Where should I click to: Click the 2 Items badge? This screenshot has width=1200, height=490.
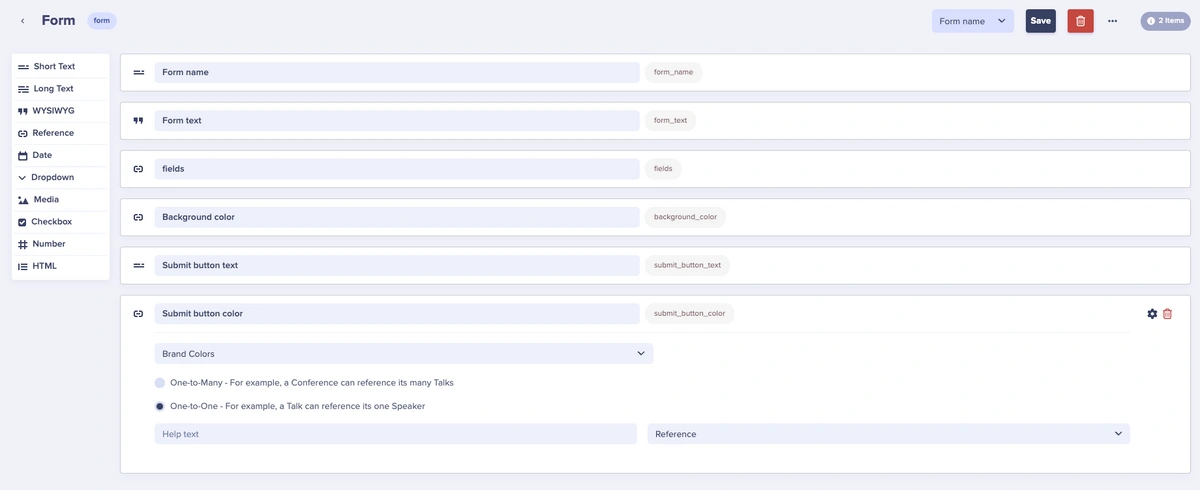pyautogui.click(x=1165, y=21)
